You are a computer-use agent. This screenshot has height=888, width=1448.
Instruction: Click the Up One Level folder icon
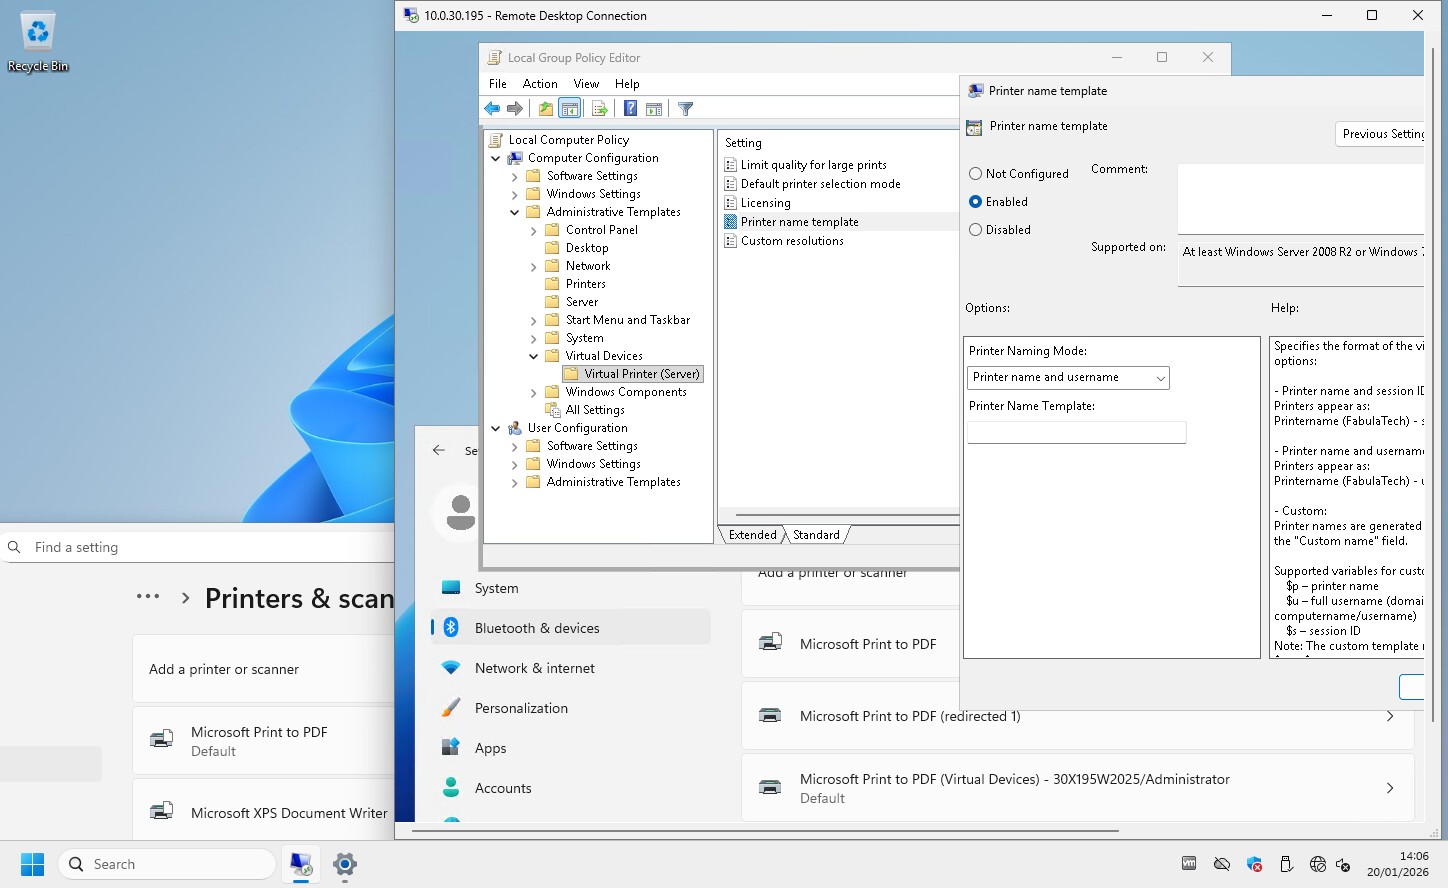[545, 109]
